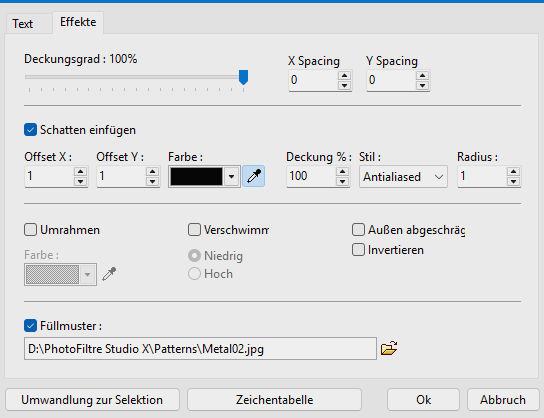Increase the X Spacing value
544x418 pixels.
click(344, 75)
